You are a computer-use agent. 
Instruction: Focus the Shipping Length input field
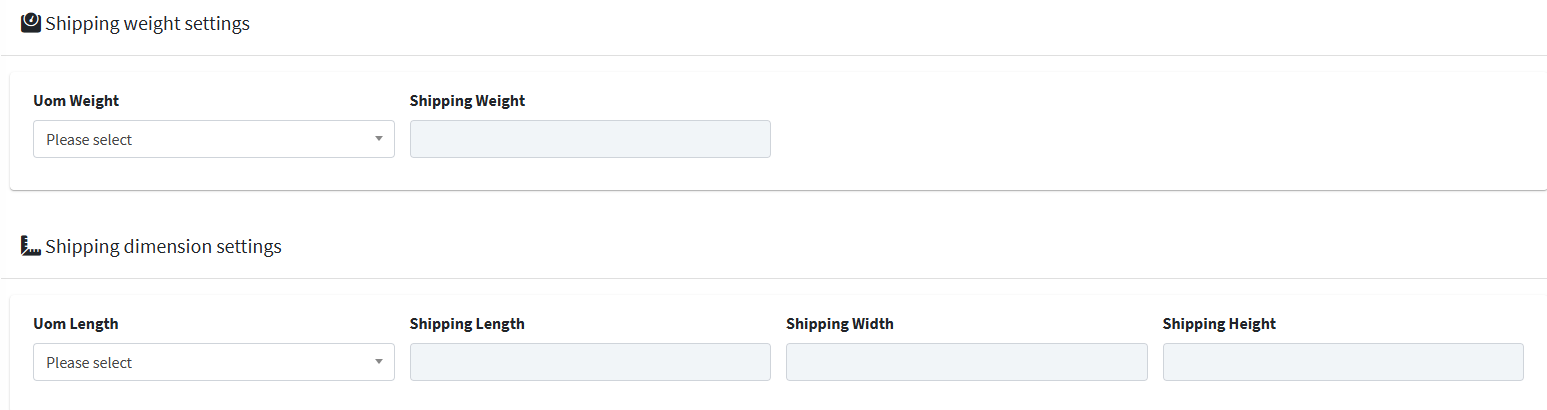click(x=590, y=362)
